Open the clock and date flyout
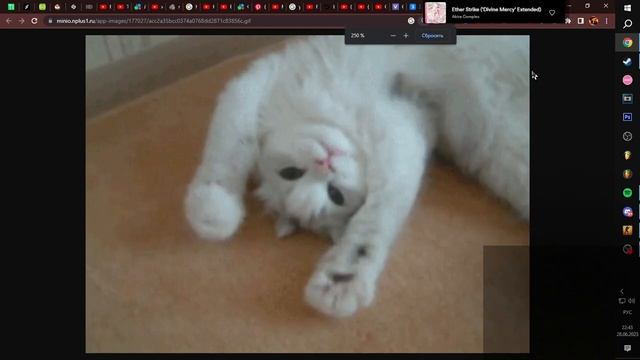 [627, 331]
